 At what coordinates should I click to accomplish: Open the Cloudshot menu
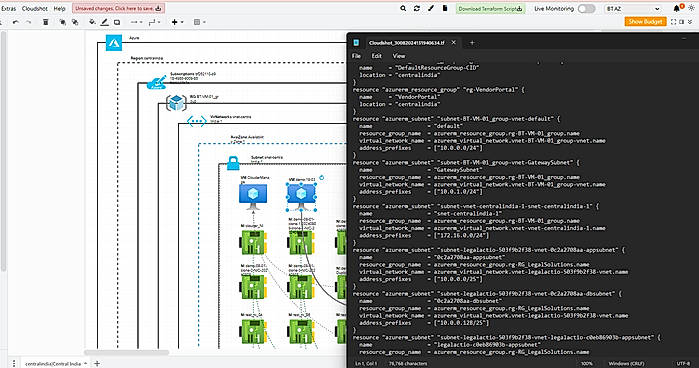35,8
